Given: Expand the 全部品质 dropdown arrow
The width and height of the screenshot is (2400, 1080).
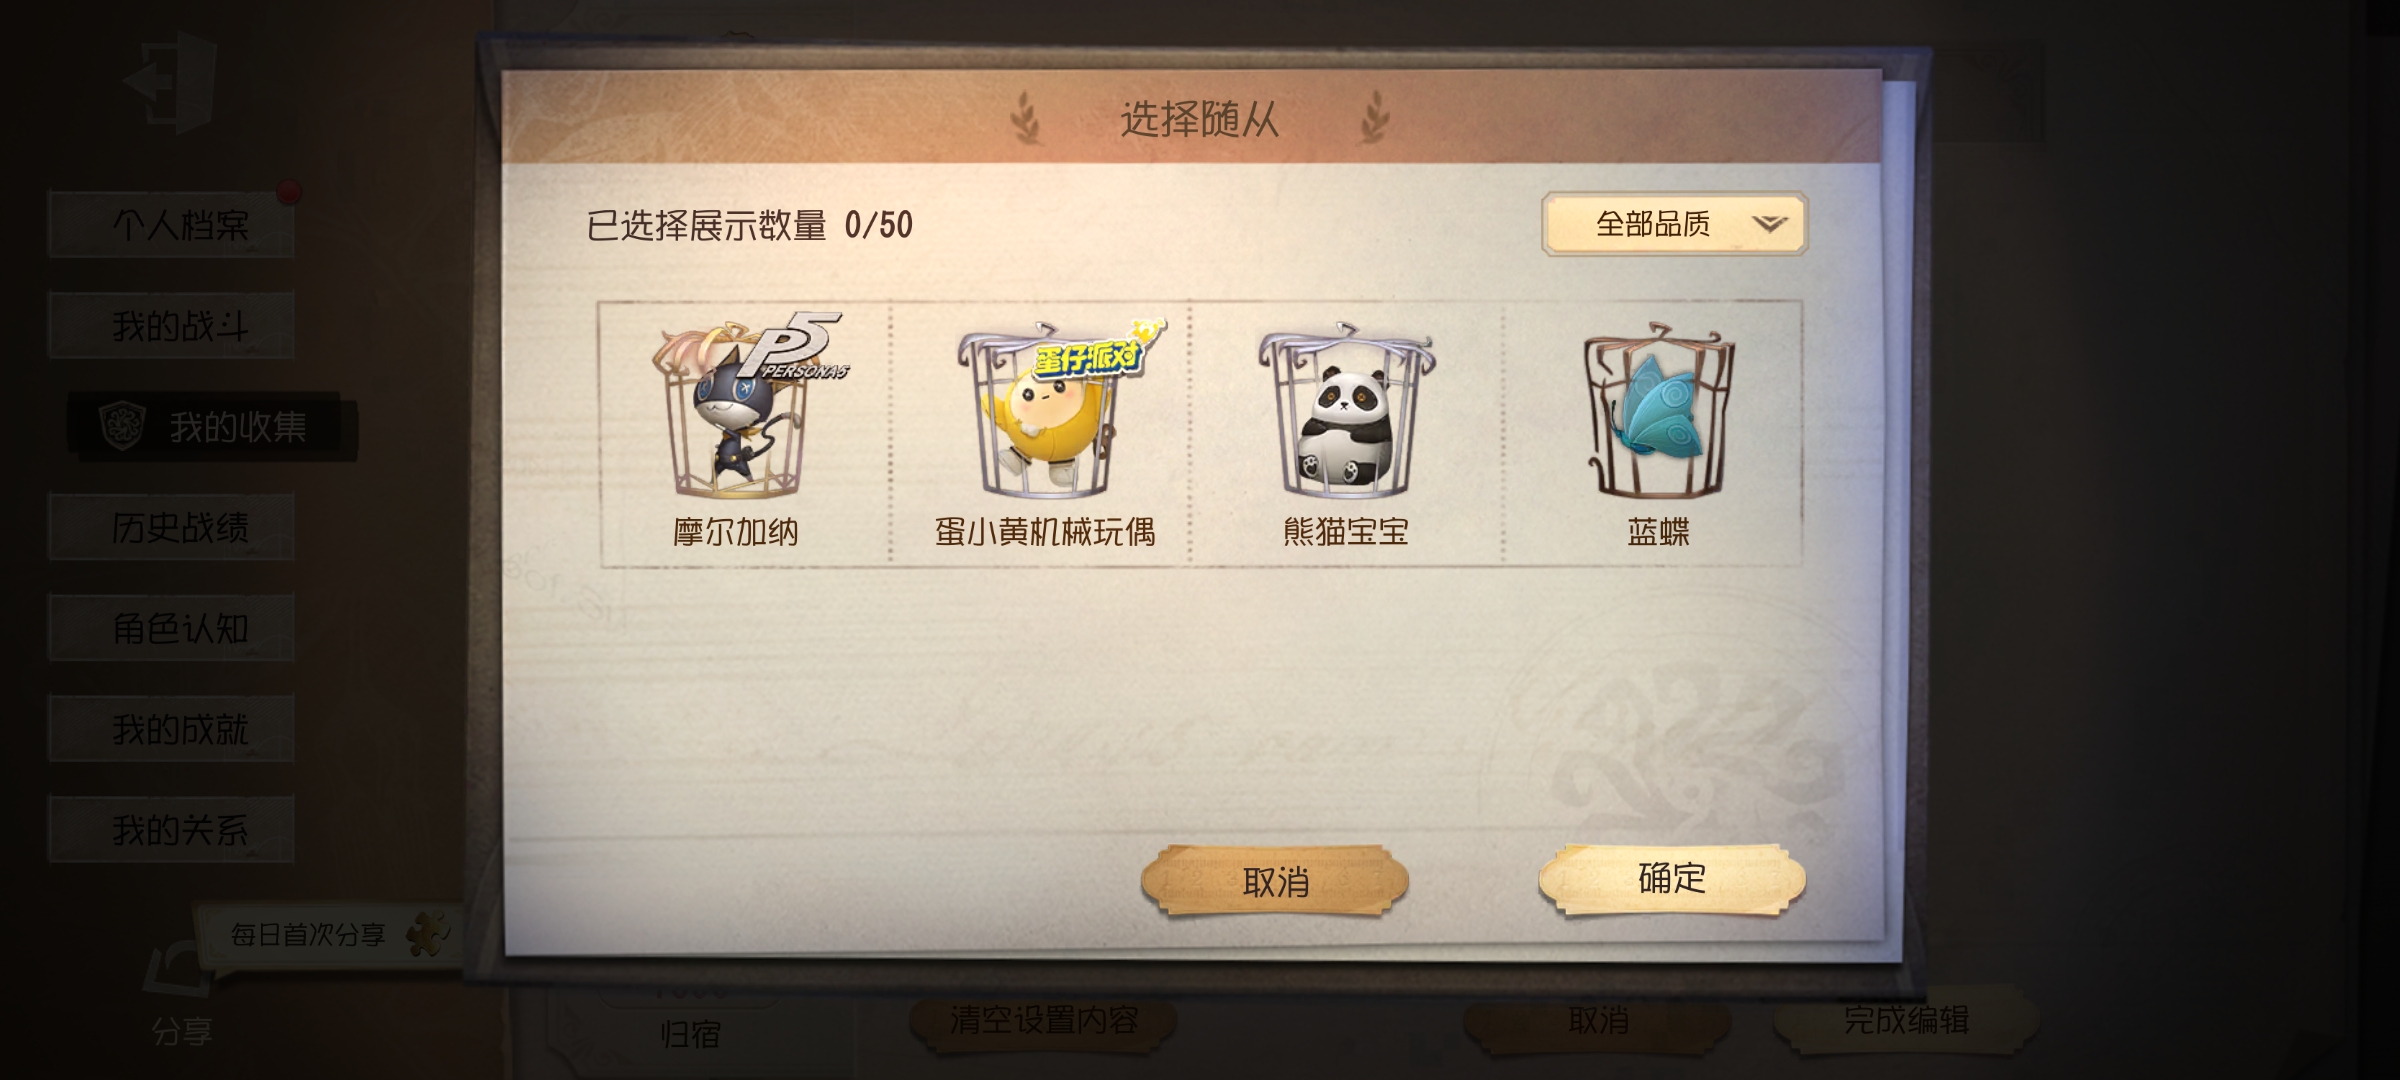Looking at the screenshot, I should 1769,224.
